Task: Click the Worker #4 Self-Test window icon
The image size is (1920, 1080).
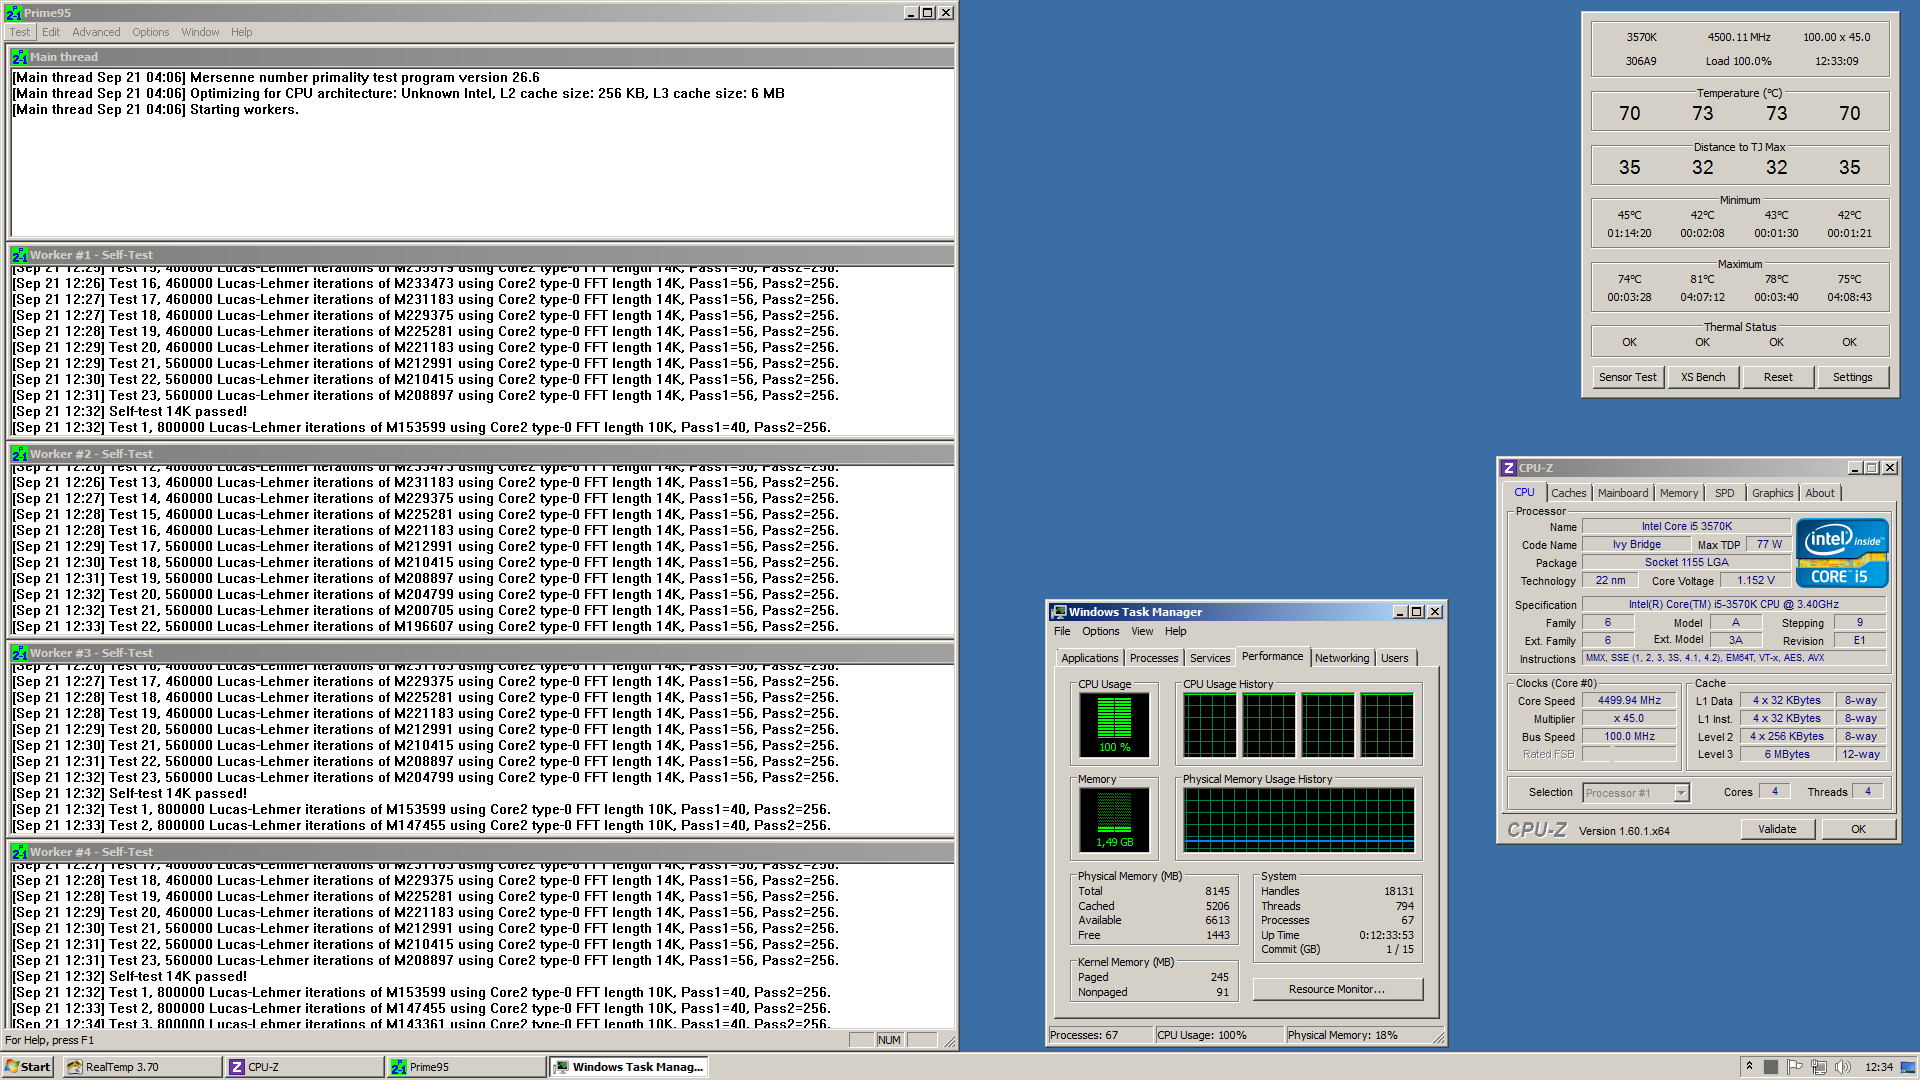Action: (19, 852)
